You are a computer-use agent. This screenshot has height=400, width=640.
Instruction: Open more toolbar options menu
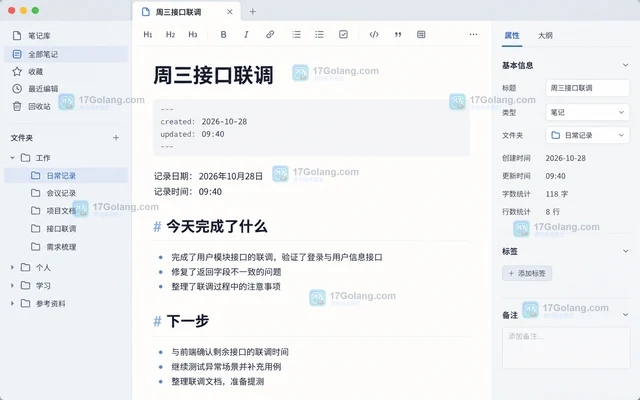click(473, 35)
